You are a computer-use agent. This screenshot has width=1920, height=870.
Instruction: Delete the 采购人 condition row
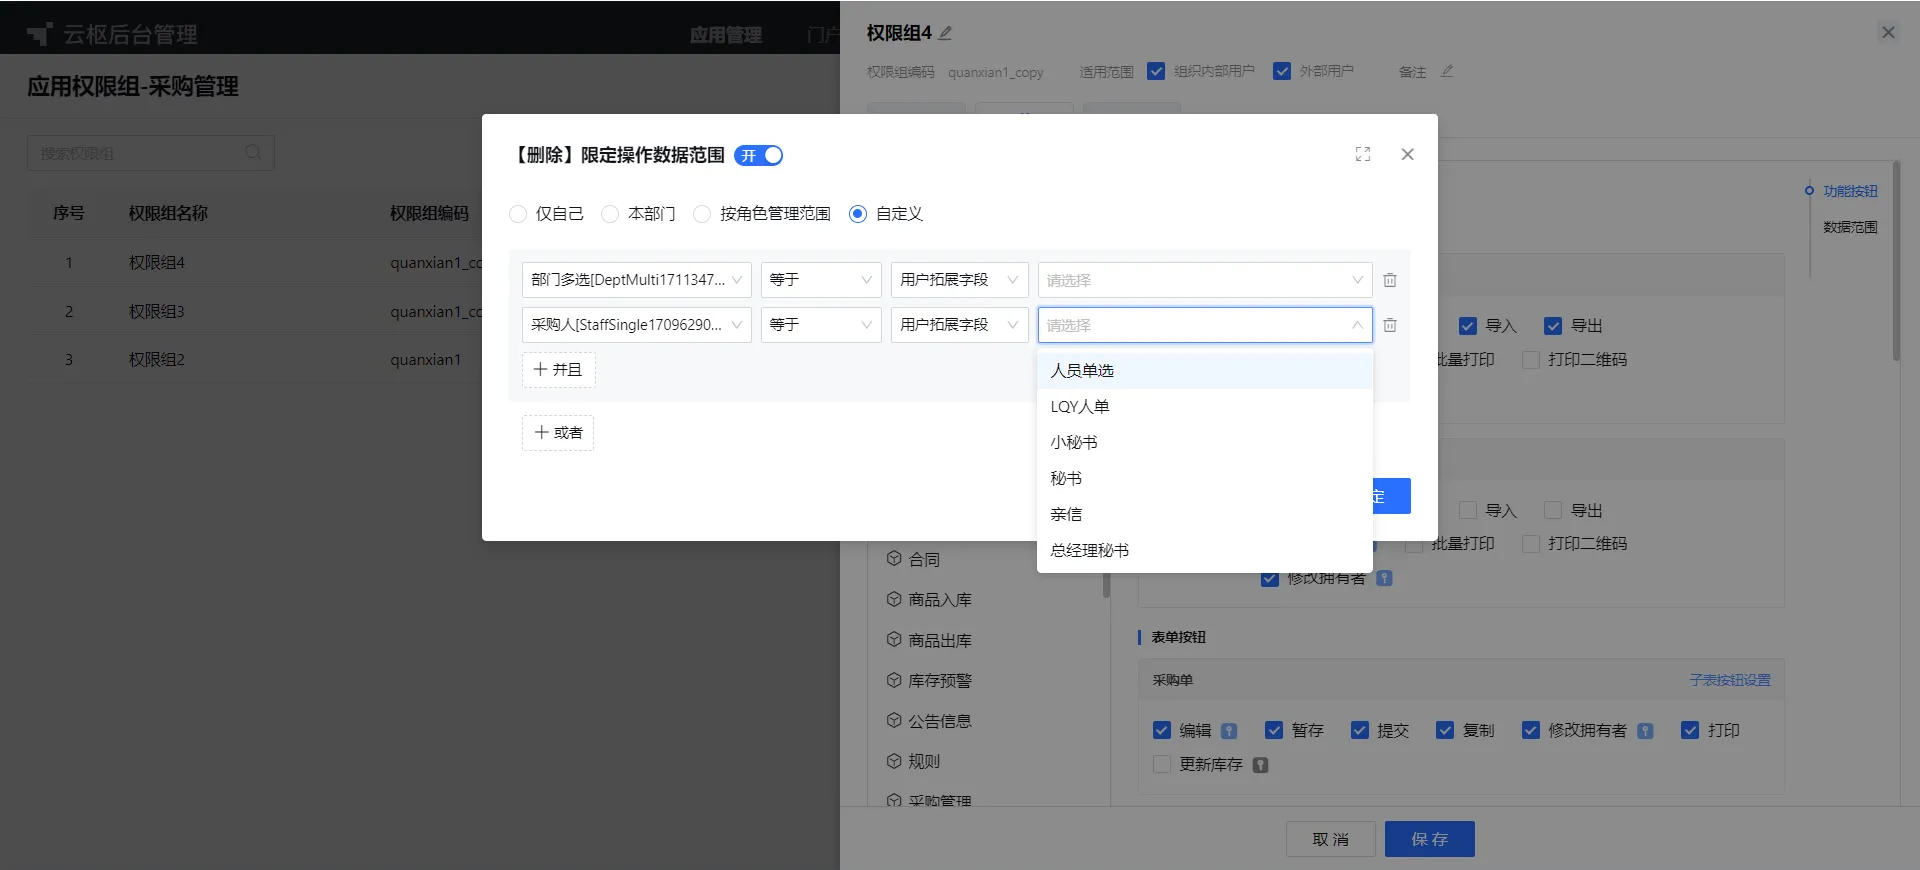point(1390,325)
